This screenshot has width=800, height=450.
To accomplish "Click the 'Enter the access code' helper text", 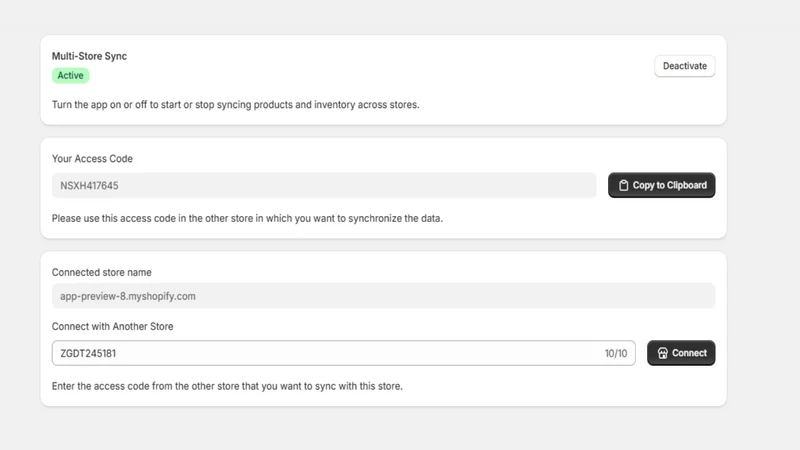I will (227, 386).
